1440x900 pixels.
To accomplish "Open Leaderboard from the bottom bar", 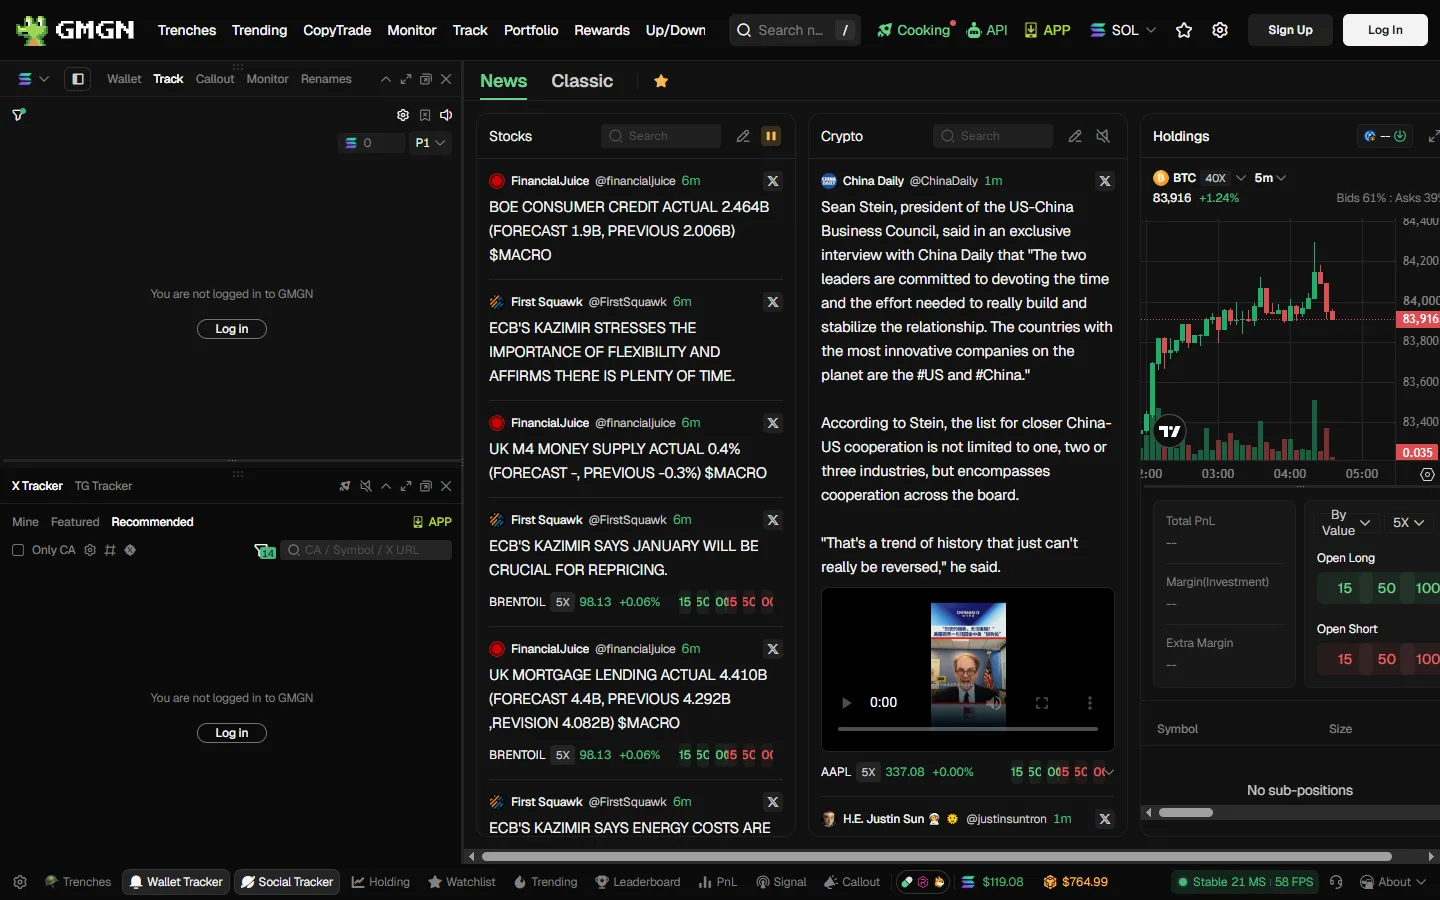I will (x=638, y=882).
